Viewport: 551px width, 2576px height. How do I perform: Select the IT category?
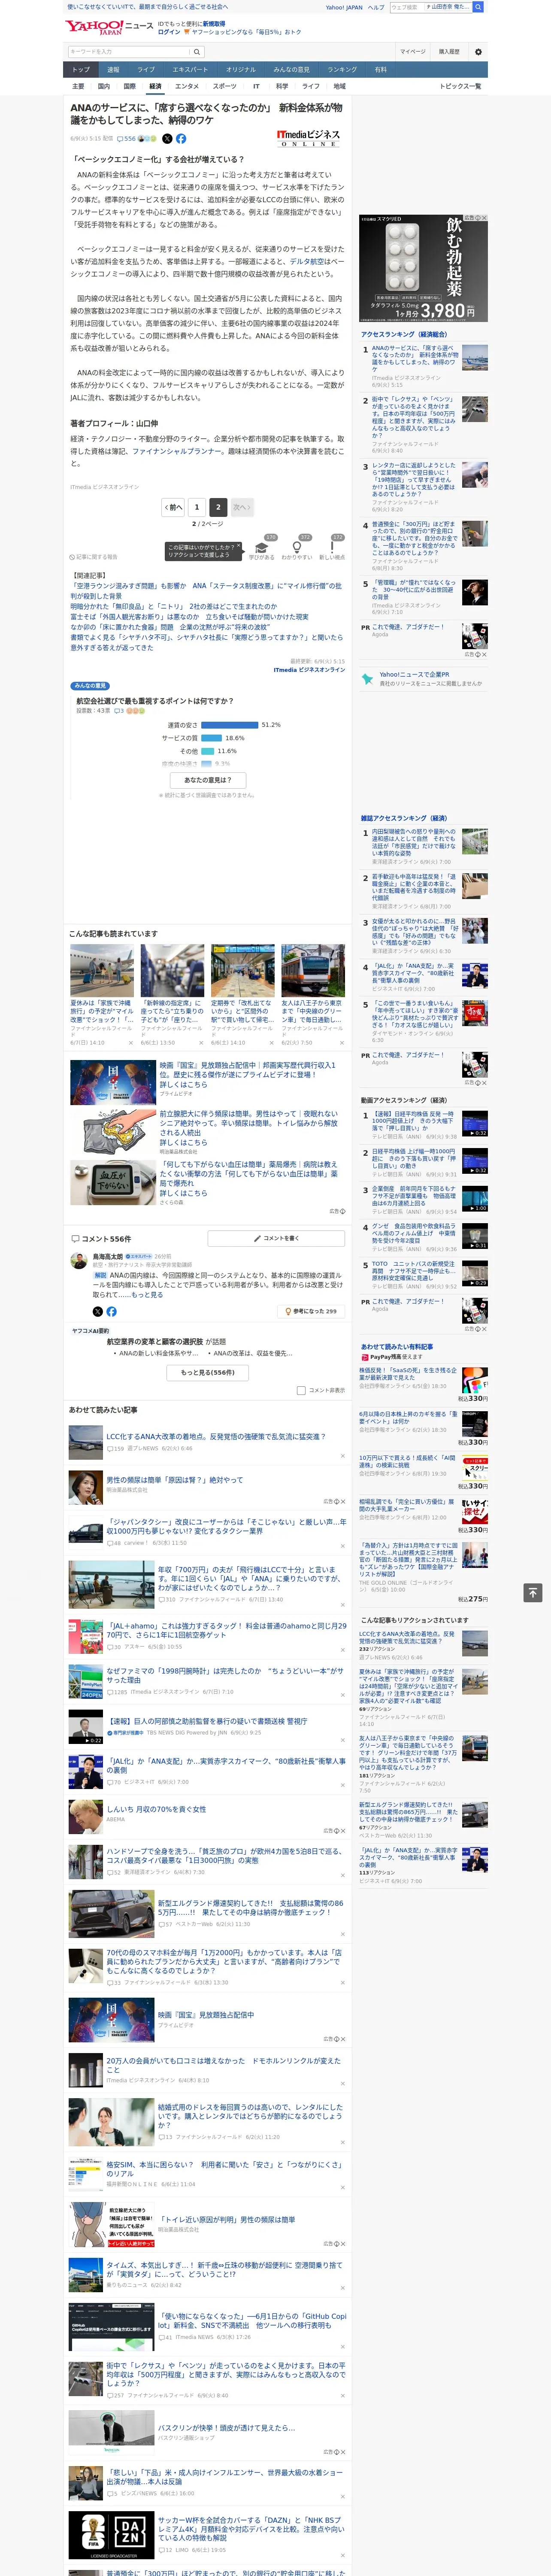point(256,87)
